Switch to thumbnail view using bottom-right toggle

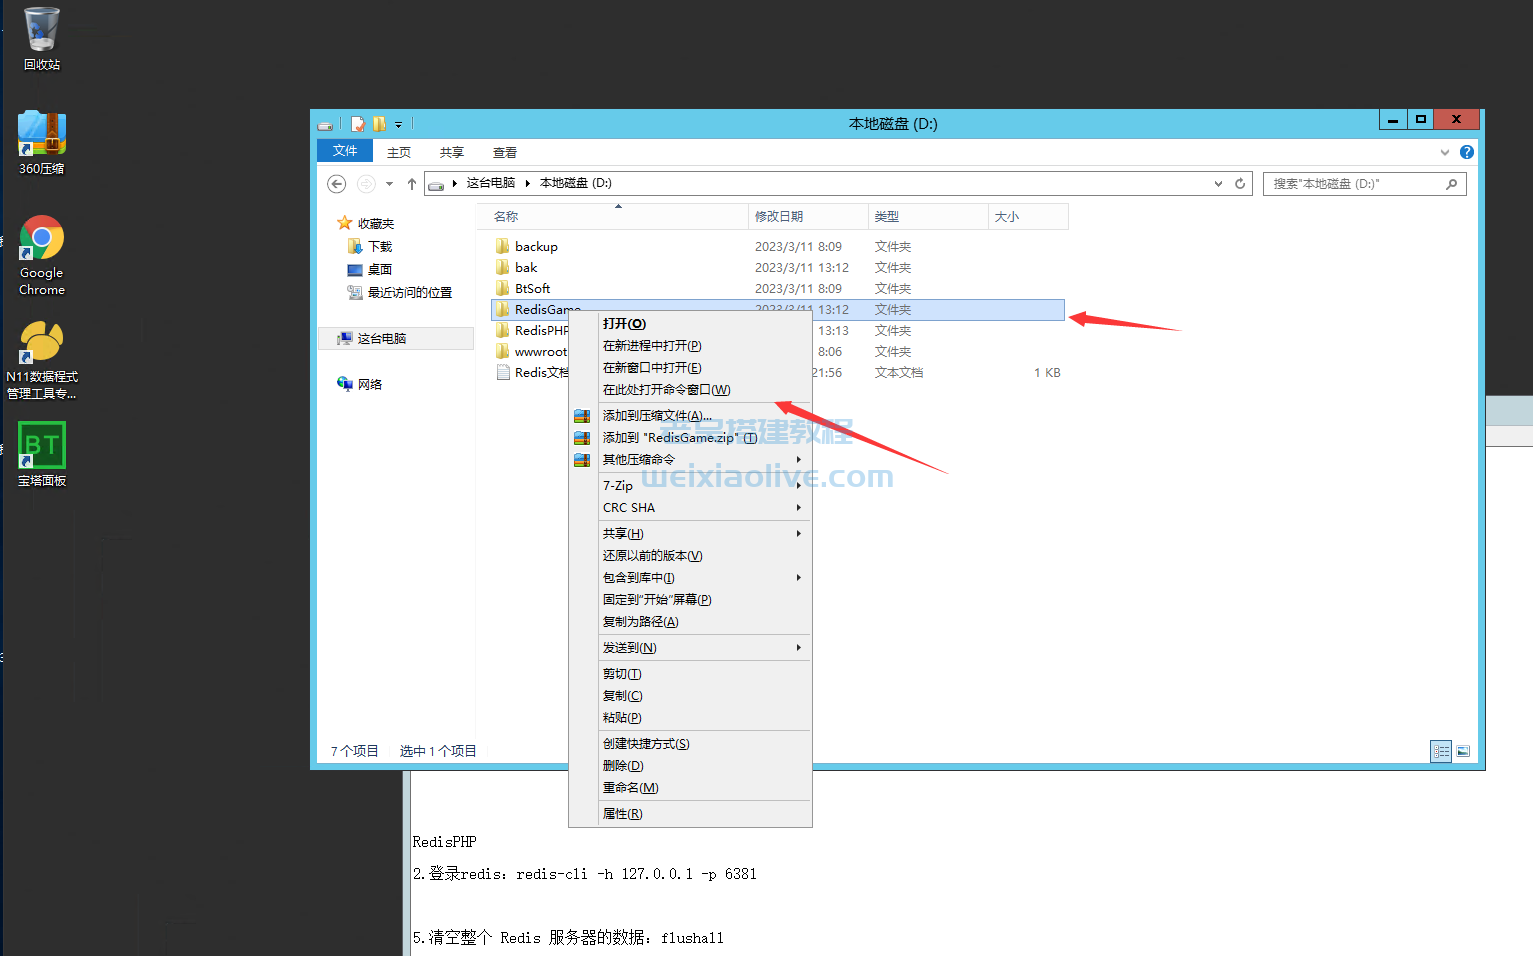pos(1463,751)
